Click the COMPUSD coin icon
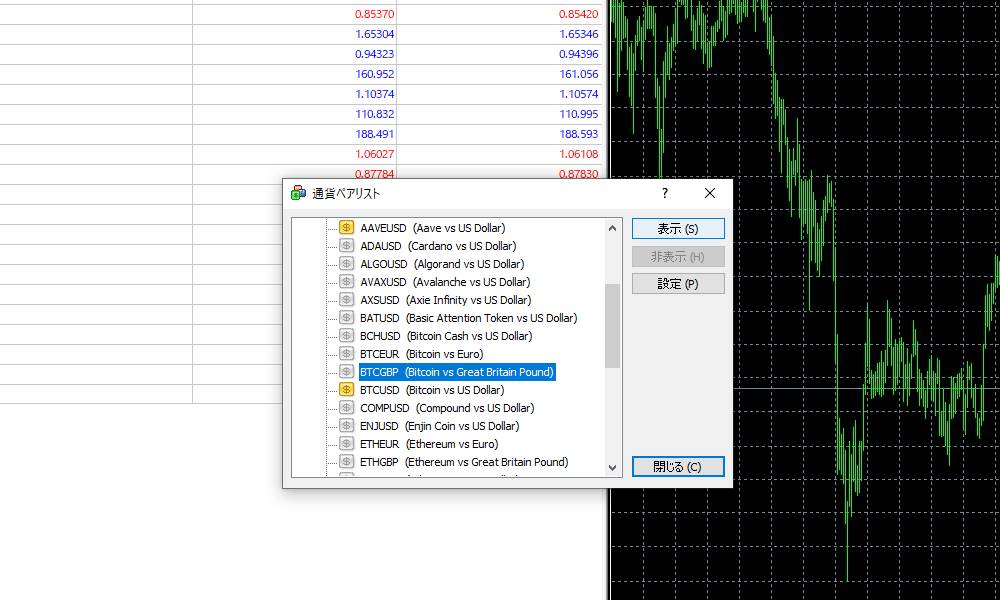This screenshot has width=1000, height=600. coord(346,408)
